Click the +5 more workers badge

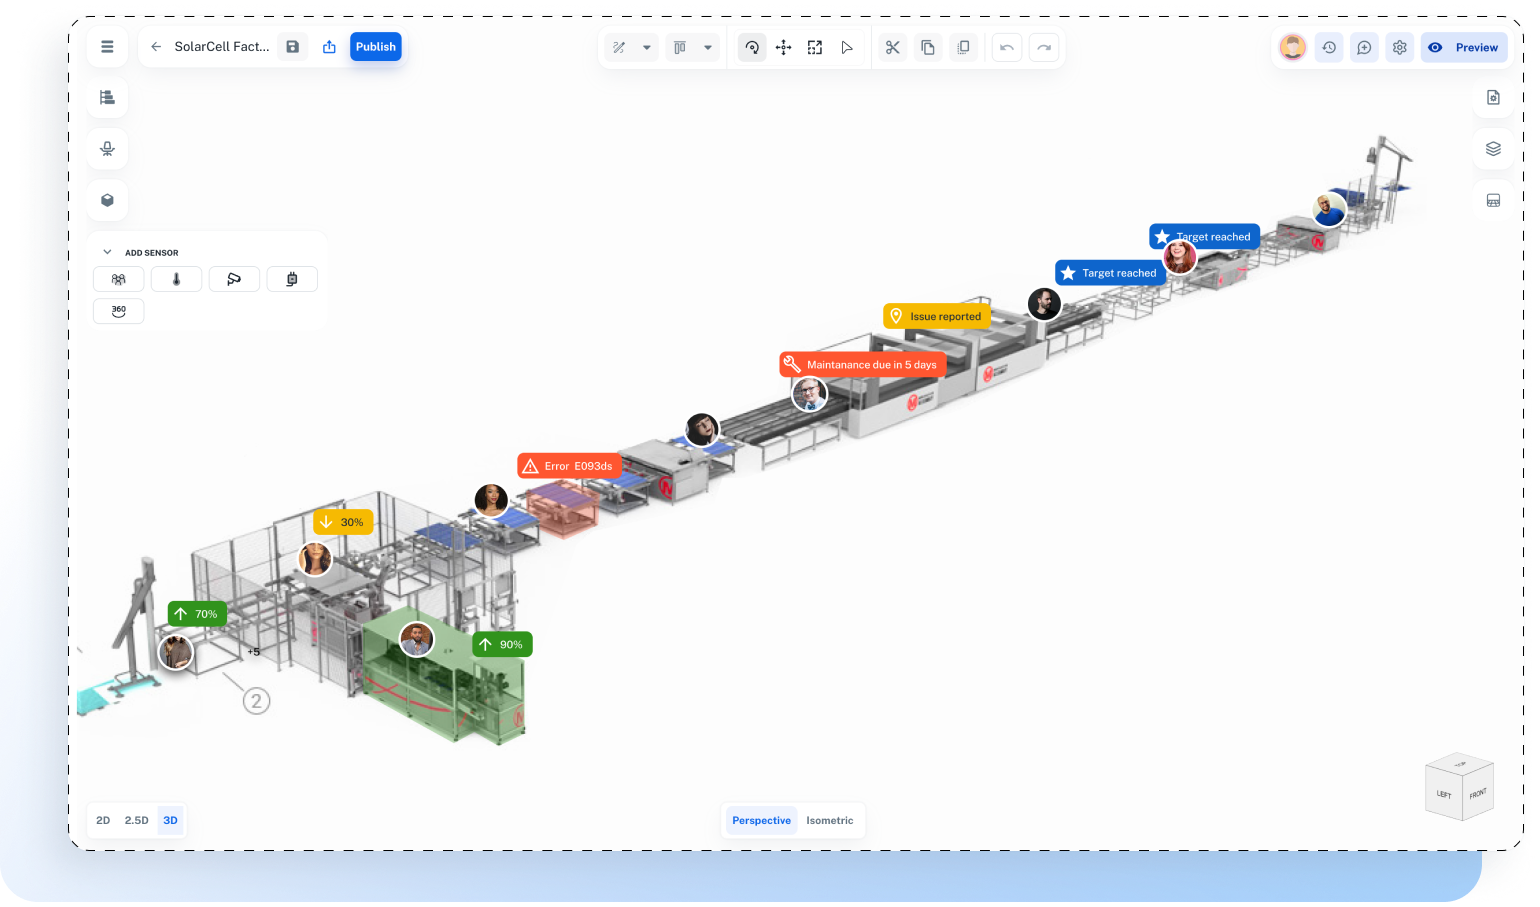254,652
